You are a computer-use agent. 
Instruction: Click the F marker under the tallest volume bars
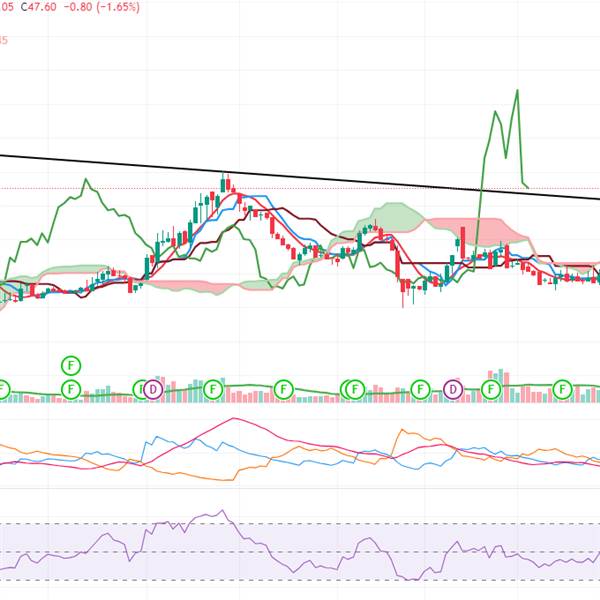[x=491, y=390]
